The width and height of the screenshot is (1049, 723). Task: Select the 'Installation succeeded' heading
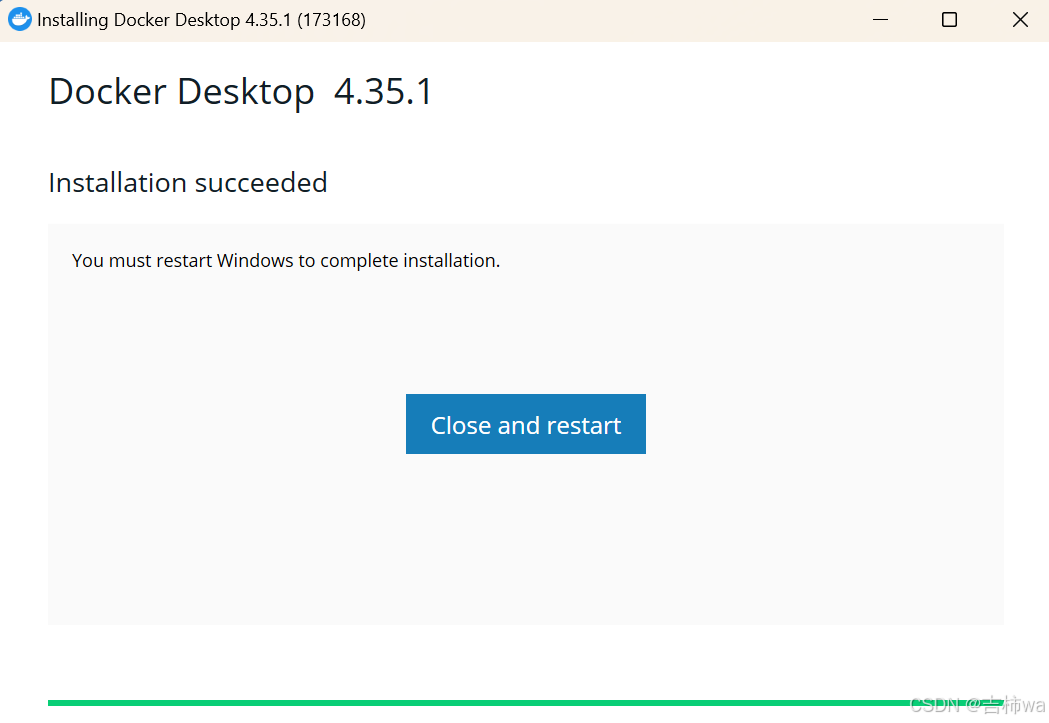188,183
